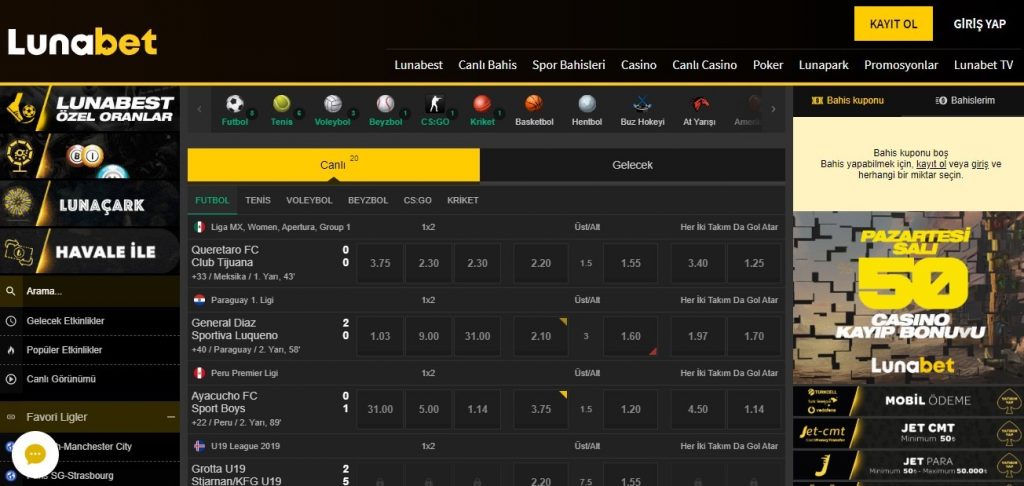
Task: Select the BEYZBOL sub-tab
Action: tap(368, 201)
